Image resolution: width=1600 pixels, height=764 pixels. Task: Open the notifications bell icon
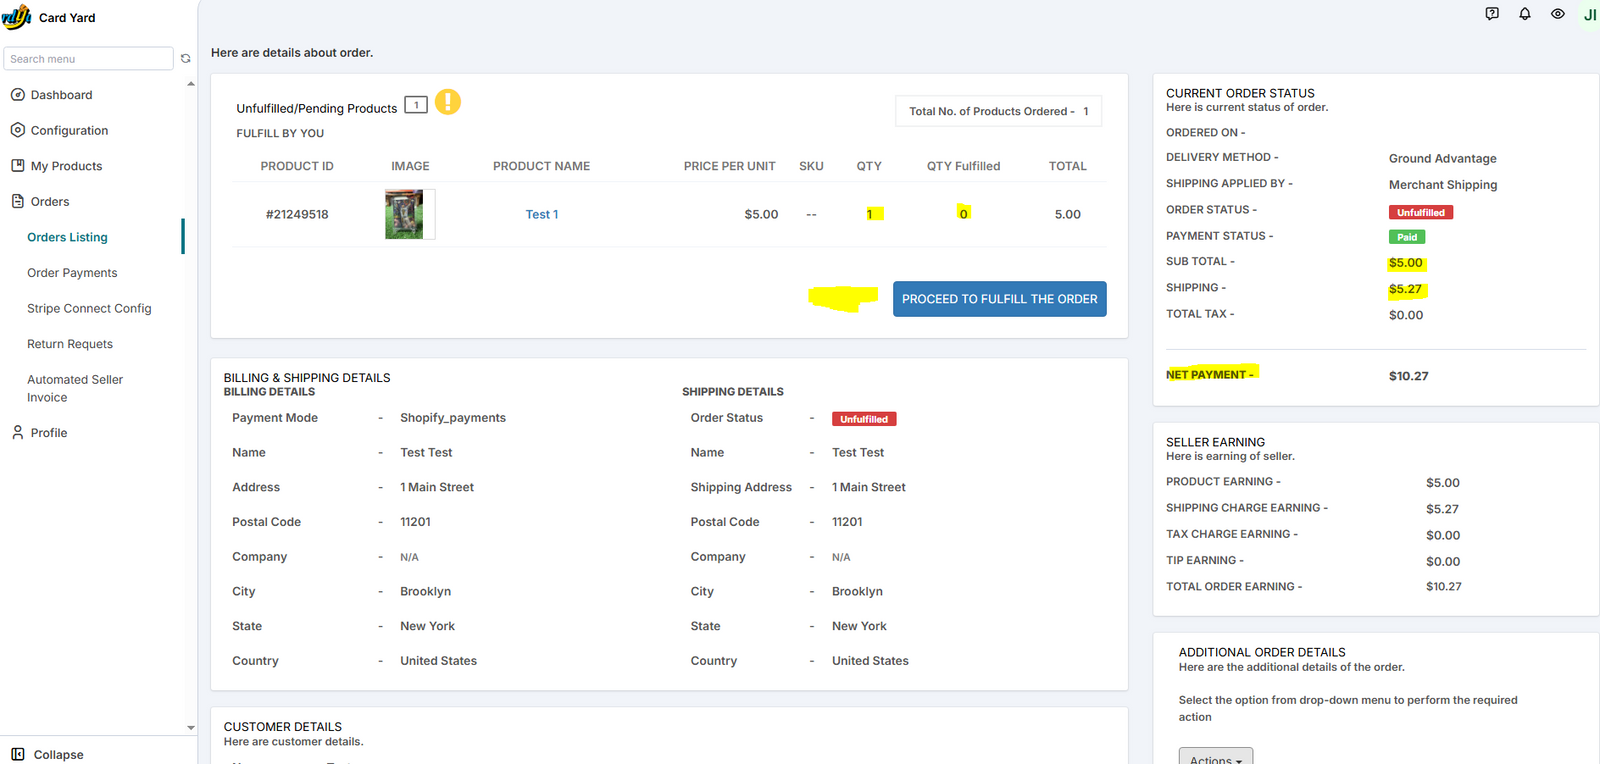tap(1524, 14)
